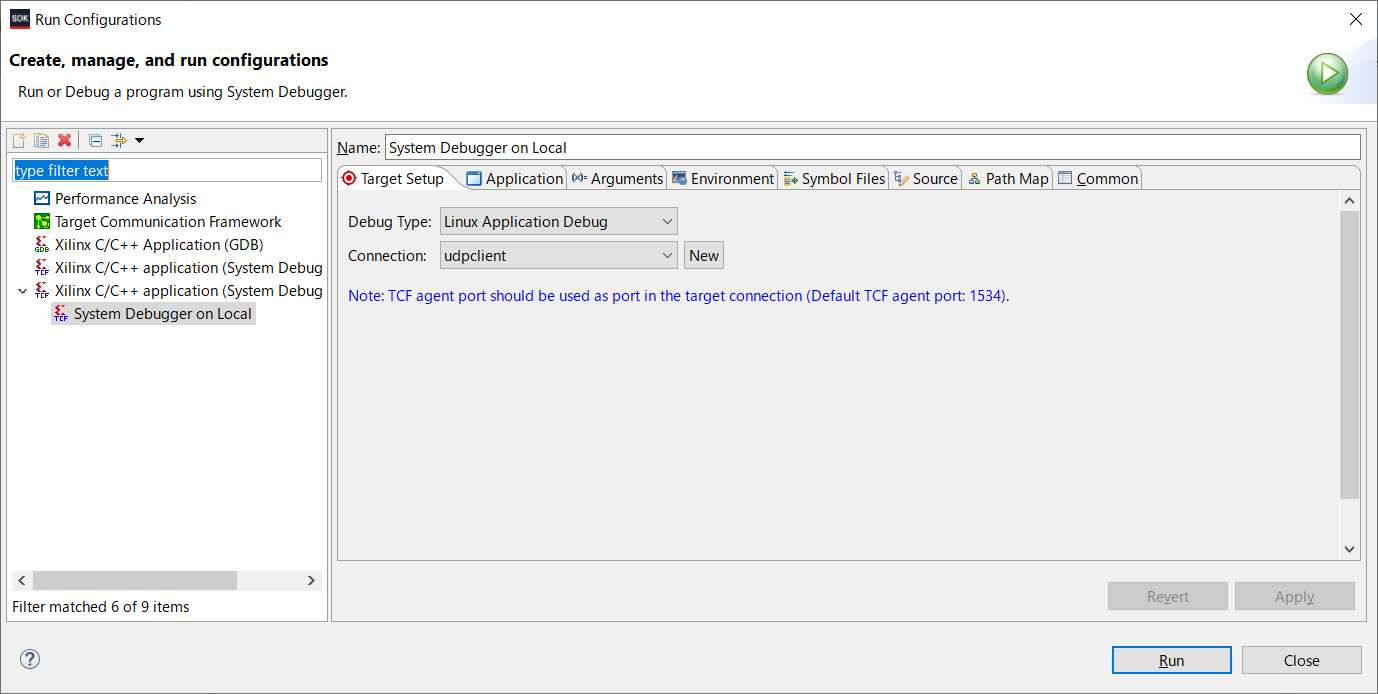The image size is (1378, 694).
Task: Collapse the expanded Xilinx C/C++ application node
Action: click(22, 291)
